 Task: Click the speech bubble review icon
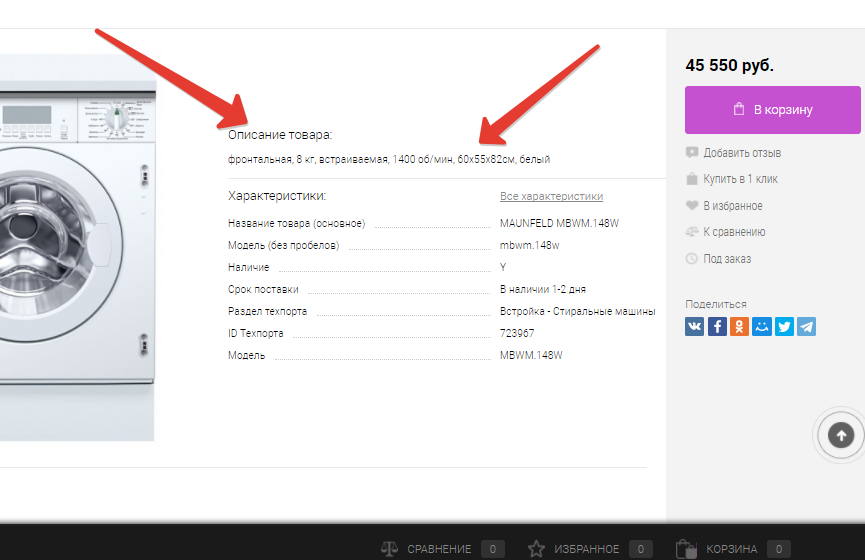coord(692,153)
